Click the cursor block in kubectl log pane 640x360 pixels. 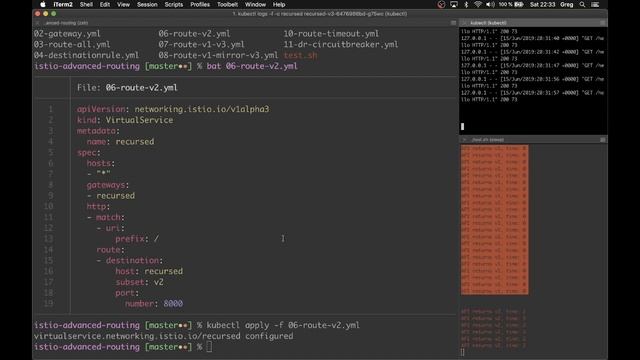pos(462,127)
